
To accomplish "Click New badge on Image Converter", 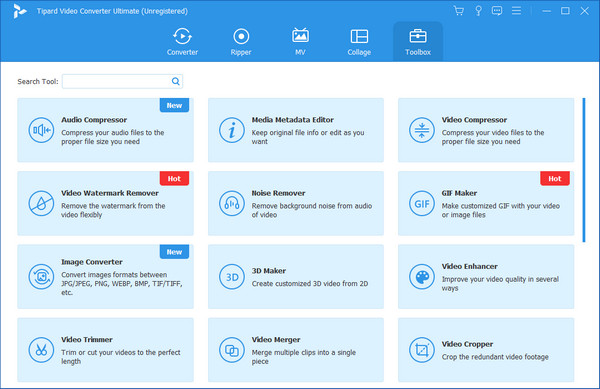I will tap(174, 252).
